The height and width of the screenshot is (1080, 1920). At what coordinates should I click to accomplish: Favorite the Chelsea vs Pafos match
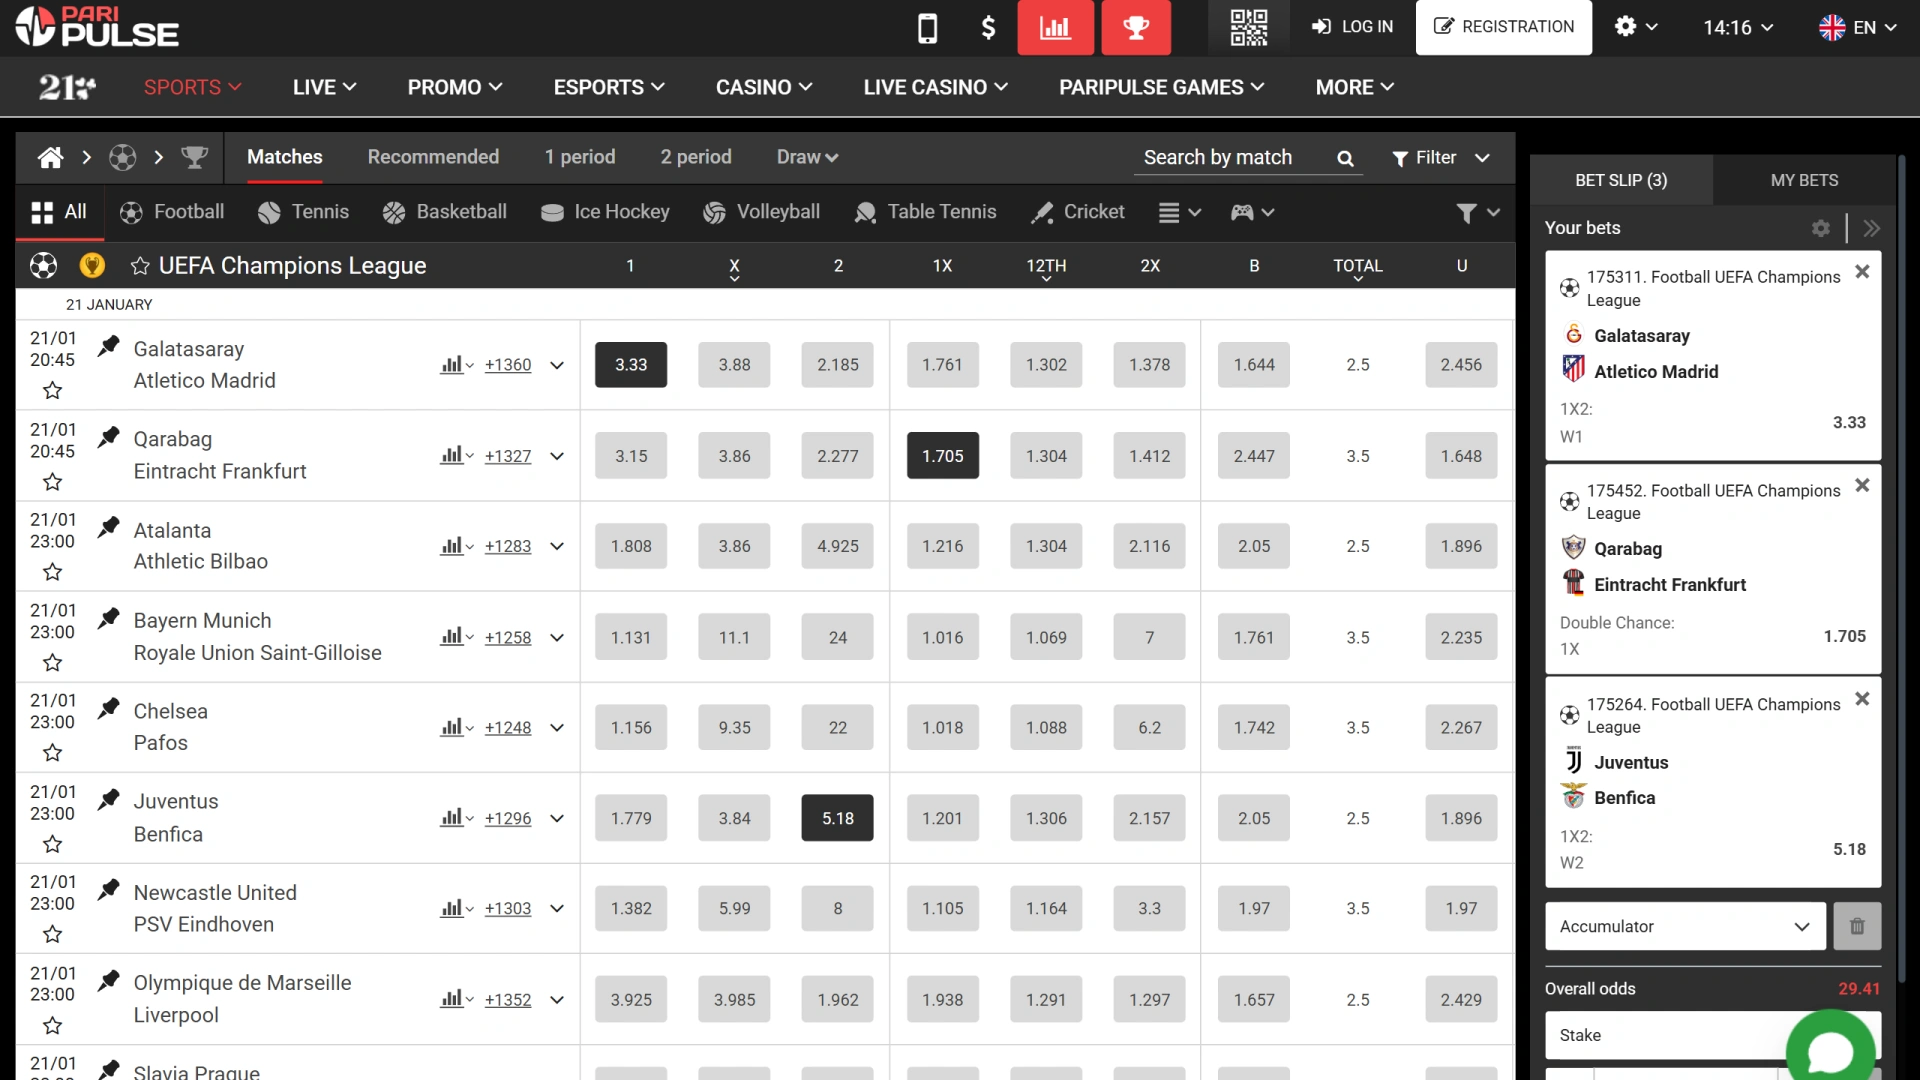coord(52,753)
